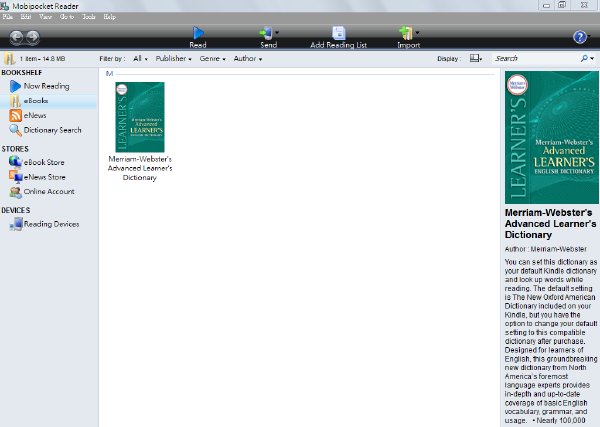
Task: Click the BOOKSHELF section heading
Action: 22,73
